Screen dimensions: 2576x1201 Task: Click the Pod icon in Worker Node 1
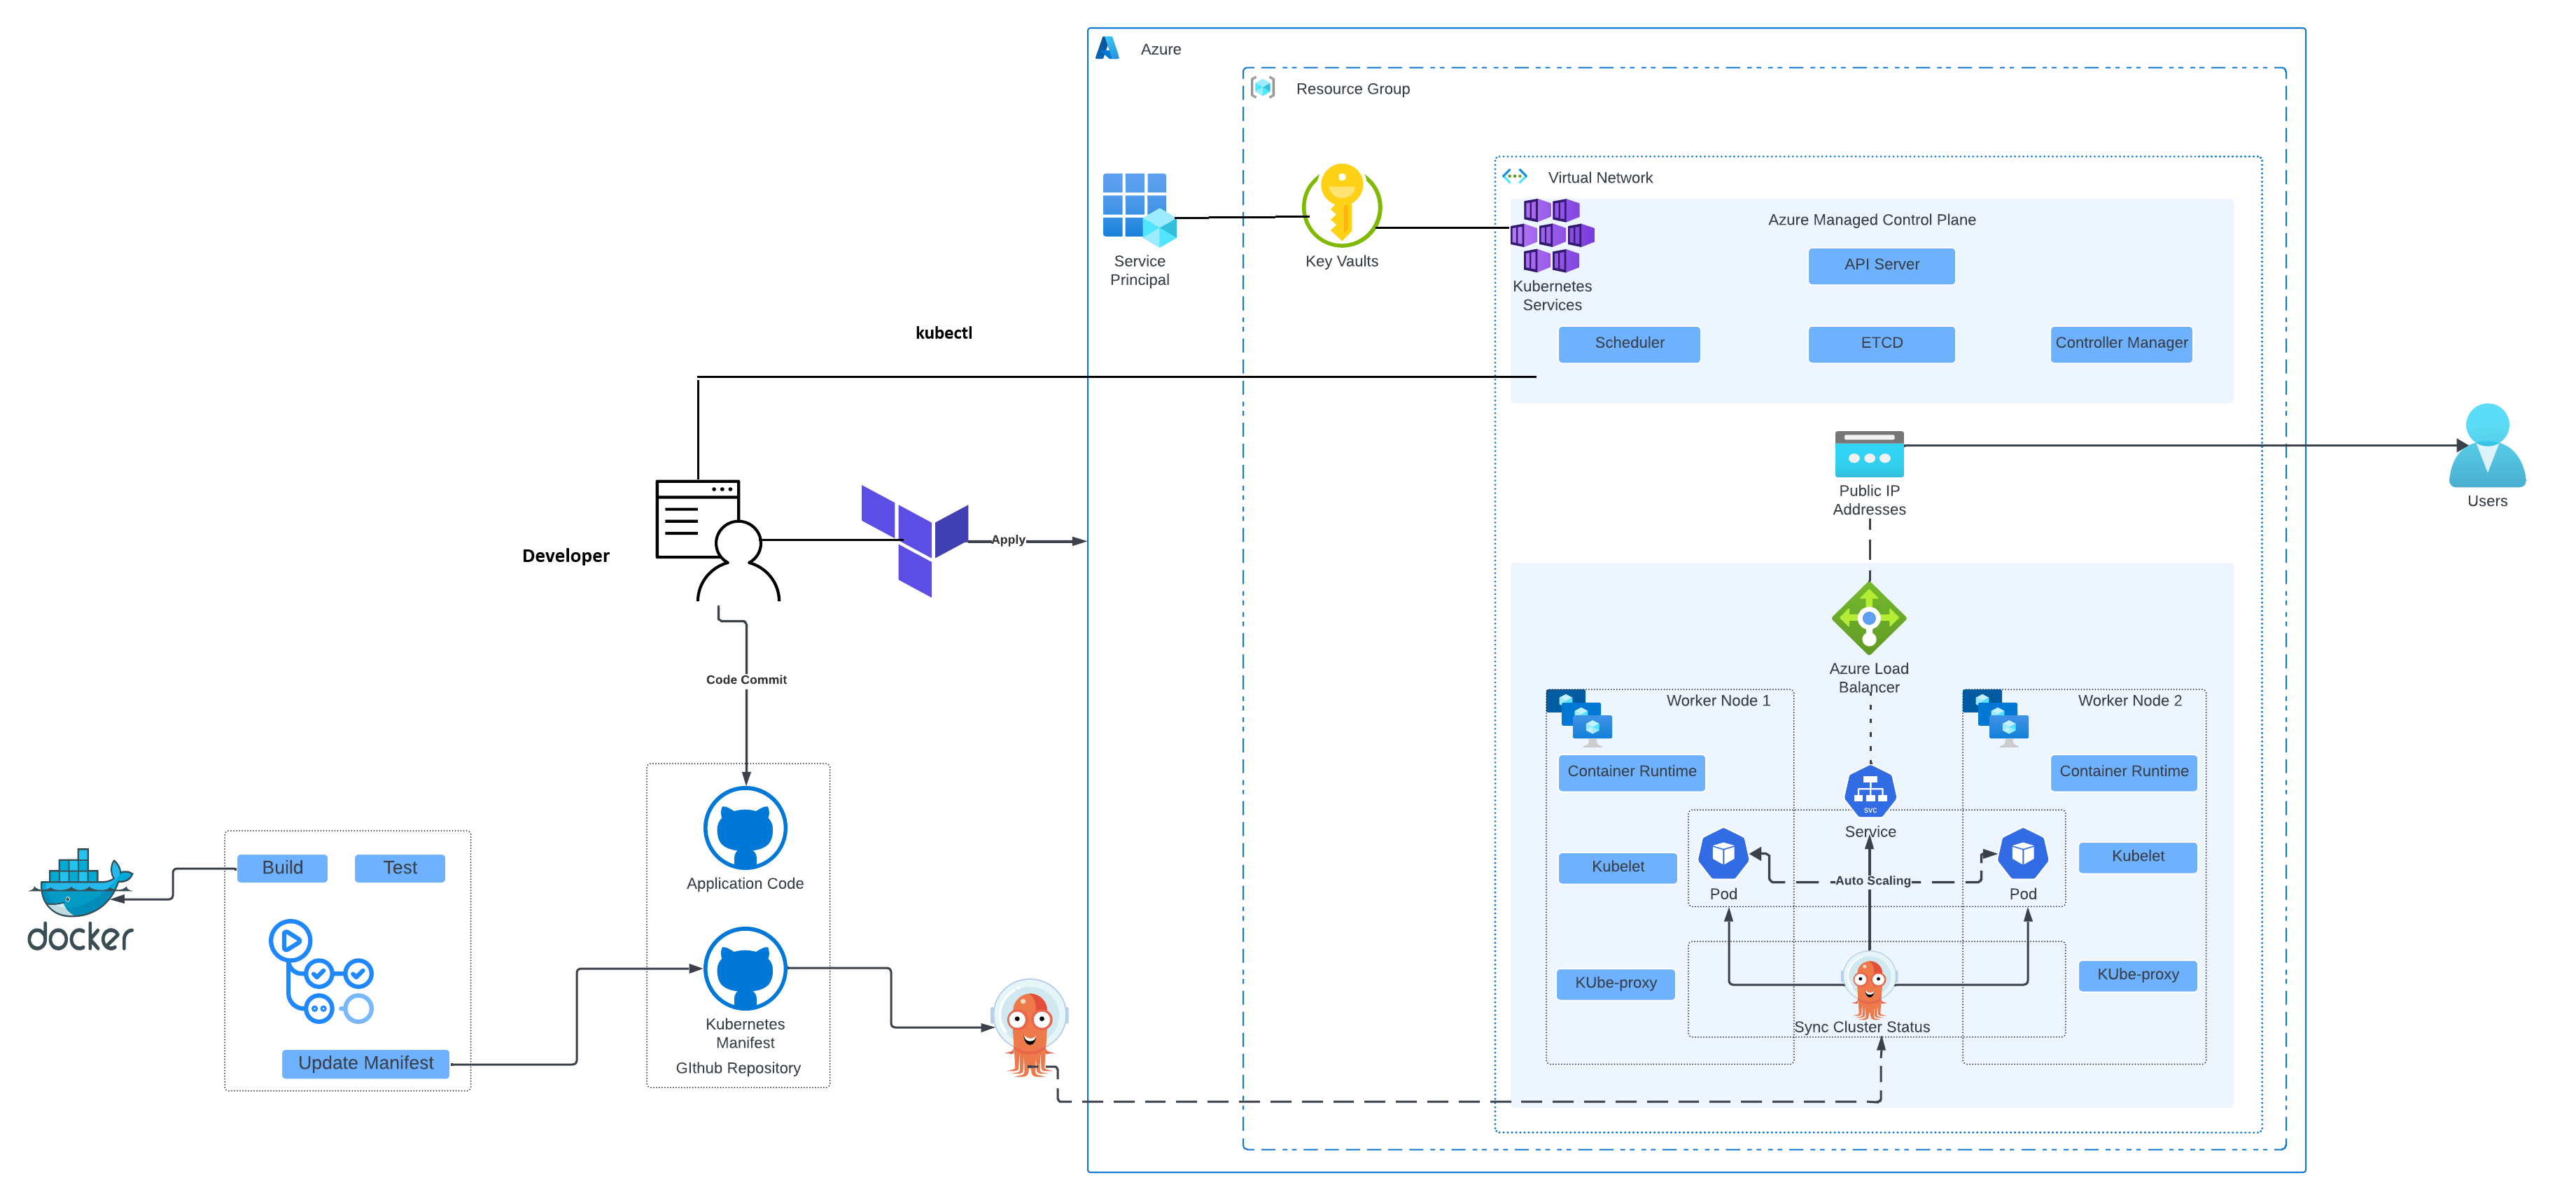coord(1723,853)
